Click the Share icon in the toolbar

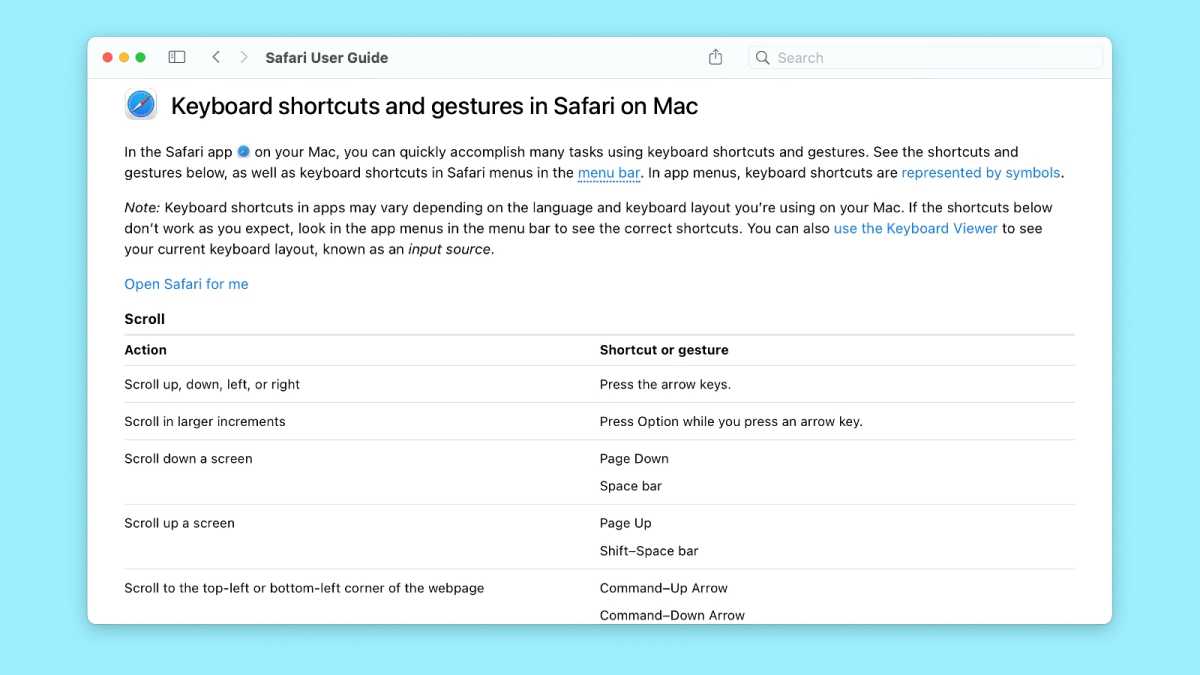[x=715, y=57]
